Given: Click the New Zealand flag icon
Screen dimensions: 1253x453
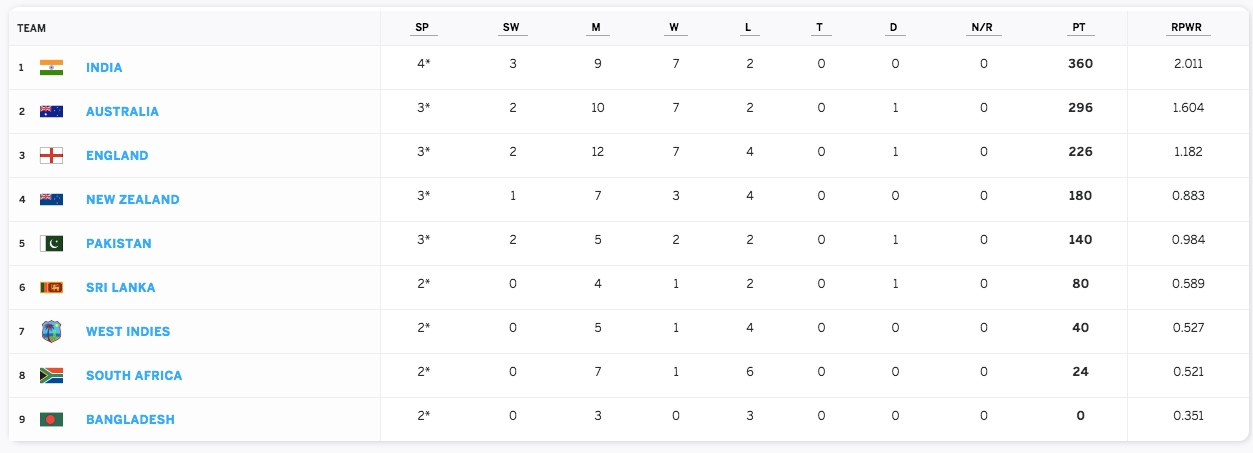Looking at the screenshot, I should click(x=51, y=199).
